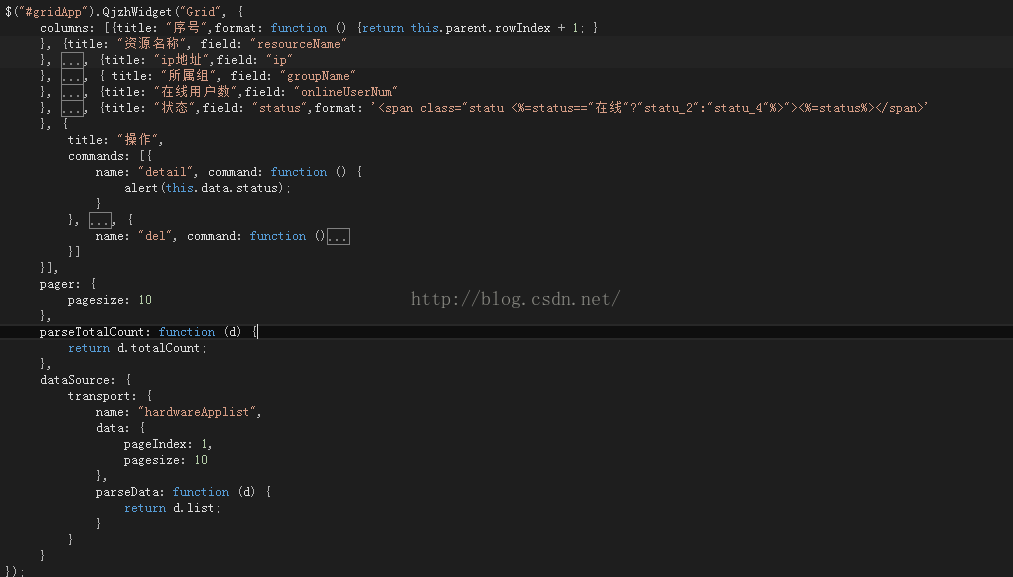This screenshot has height=577, width=1013.
Task: Click d.list in the return statement
Action: [193, 509]
